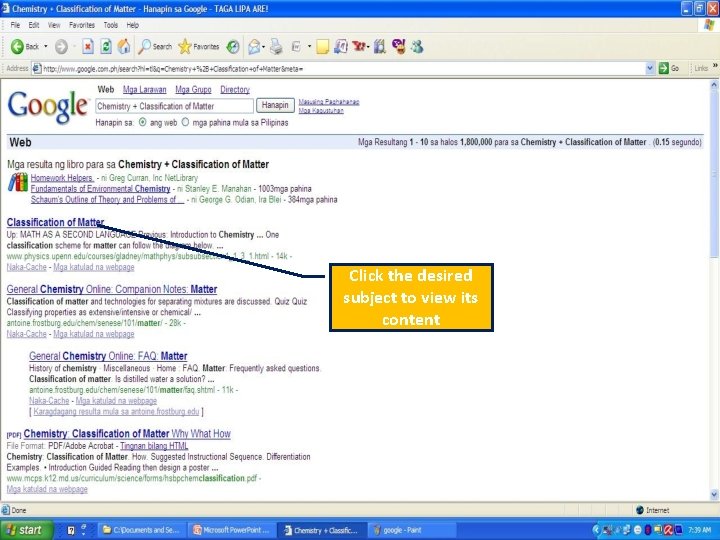The image size is (720, 540).
Task: Click the books icon beside book results
Action: click(18, 182)
